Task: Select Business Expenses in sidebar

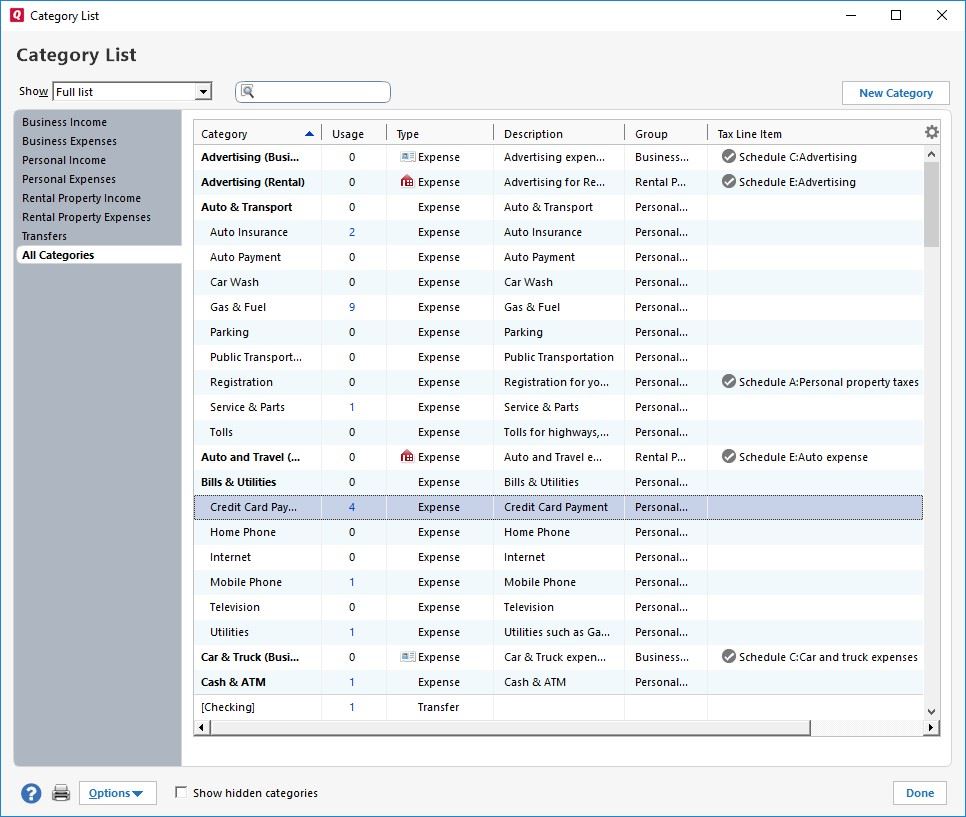Action: [69, 141]
